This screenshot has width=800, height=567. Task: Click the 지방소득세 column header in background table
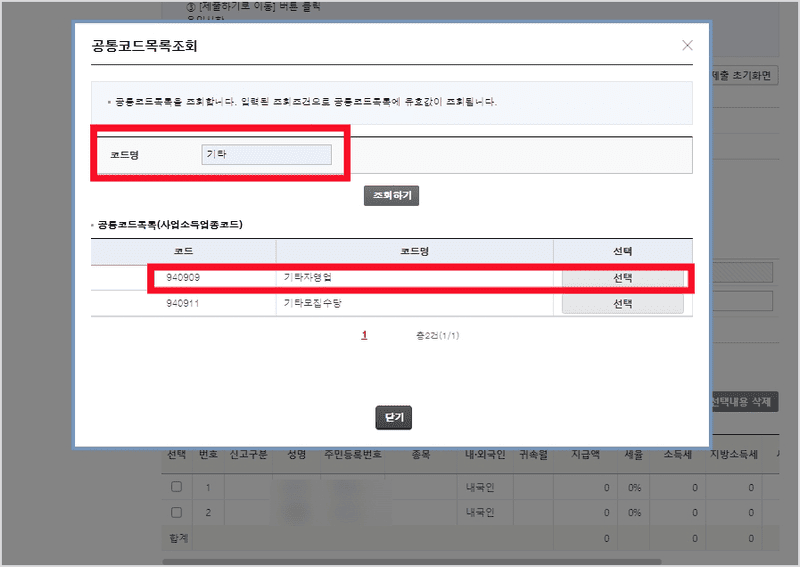pos(734,454)
